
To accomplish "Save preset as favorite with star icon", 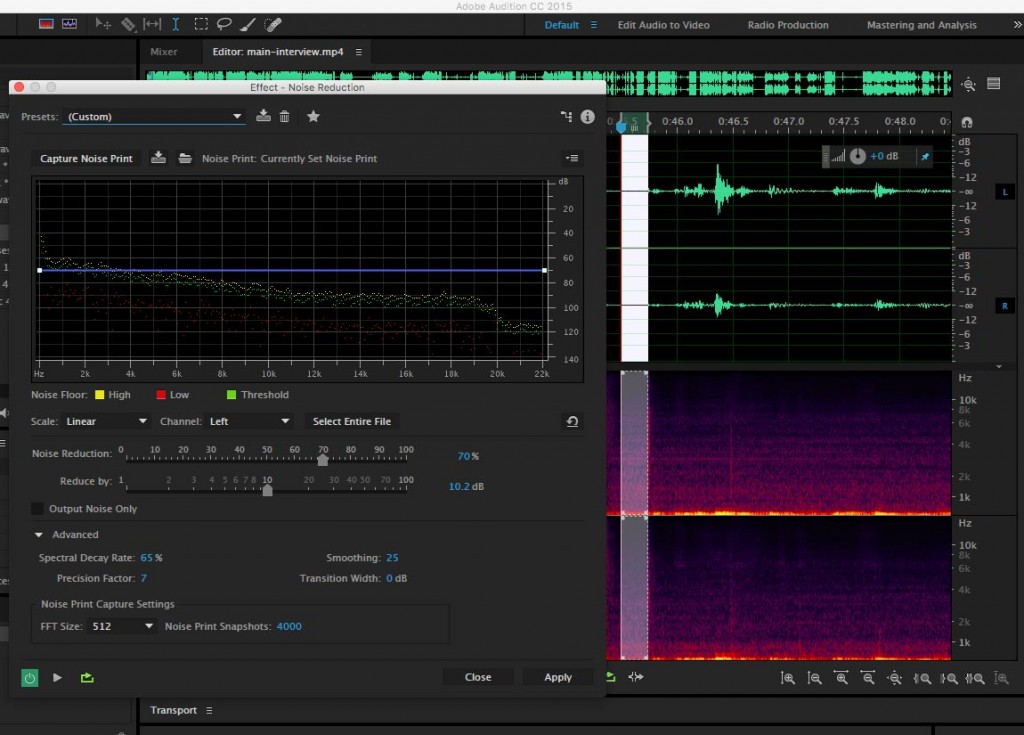I will click(x=313, y=117).
